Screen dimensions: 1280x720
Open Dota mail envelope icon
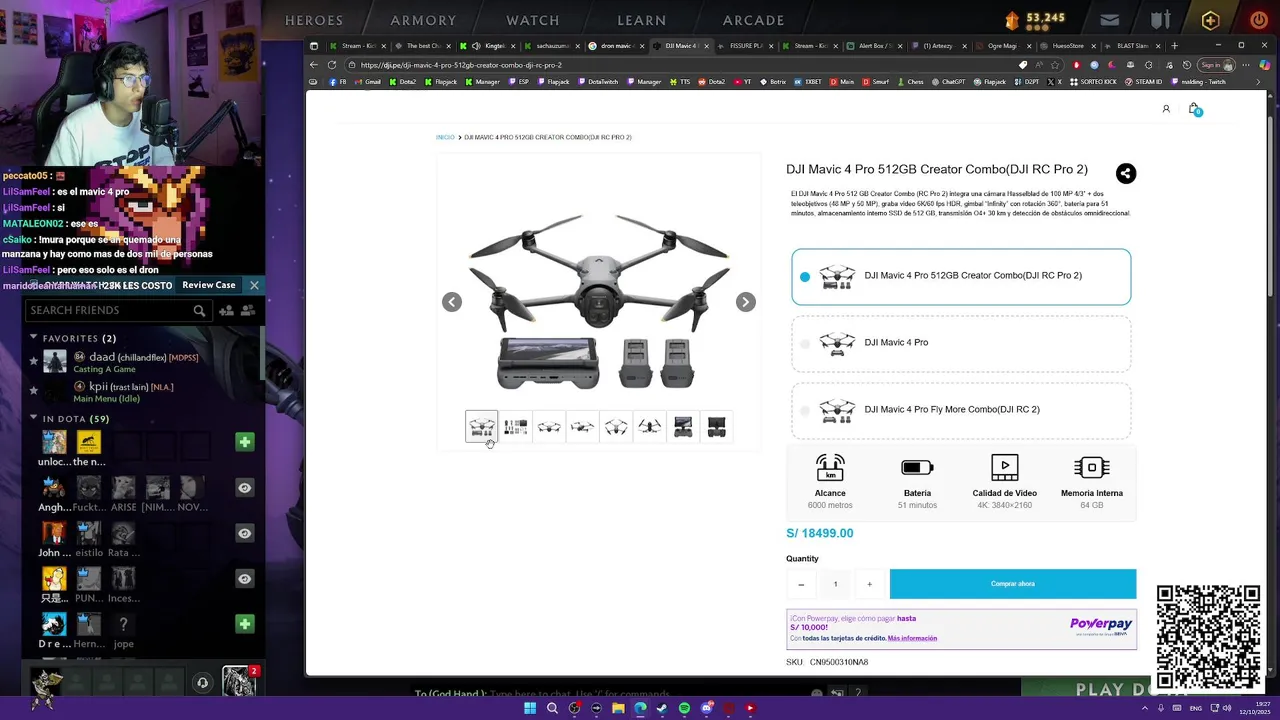(x=1109, y=20)
